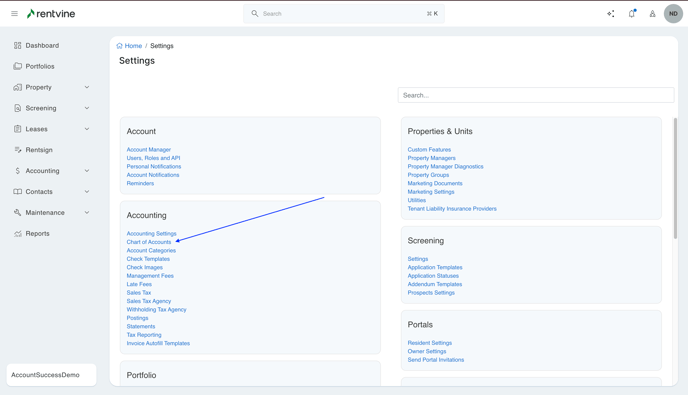Open the AI sparkle icon in header
The height and width of the screenshot is (395, 688).
tap(611, 14)
